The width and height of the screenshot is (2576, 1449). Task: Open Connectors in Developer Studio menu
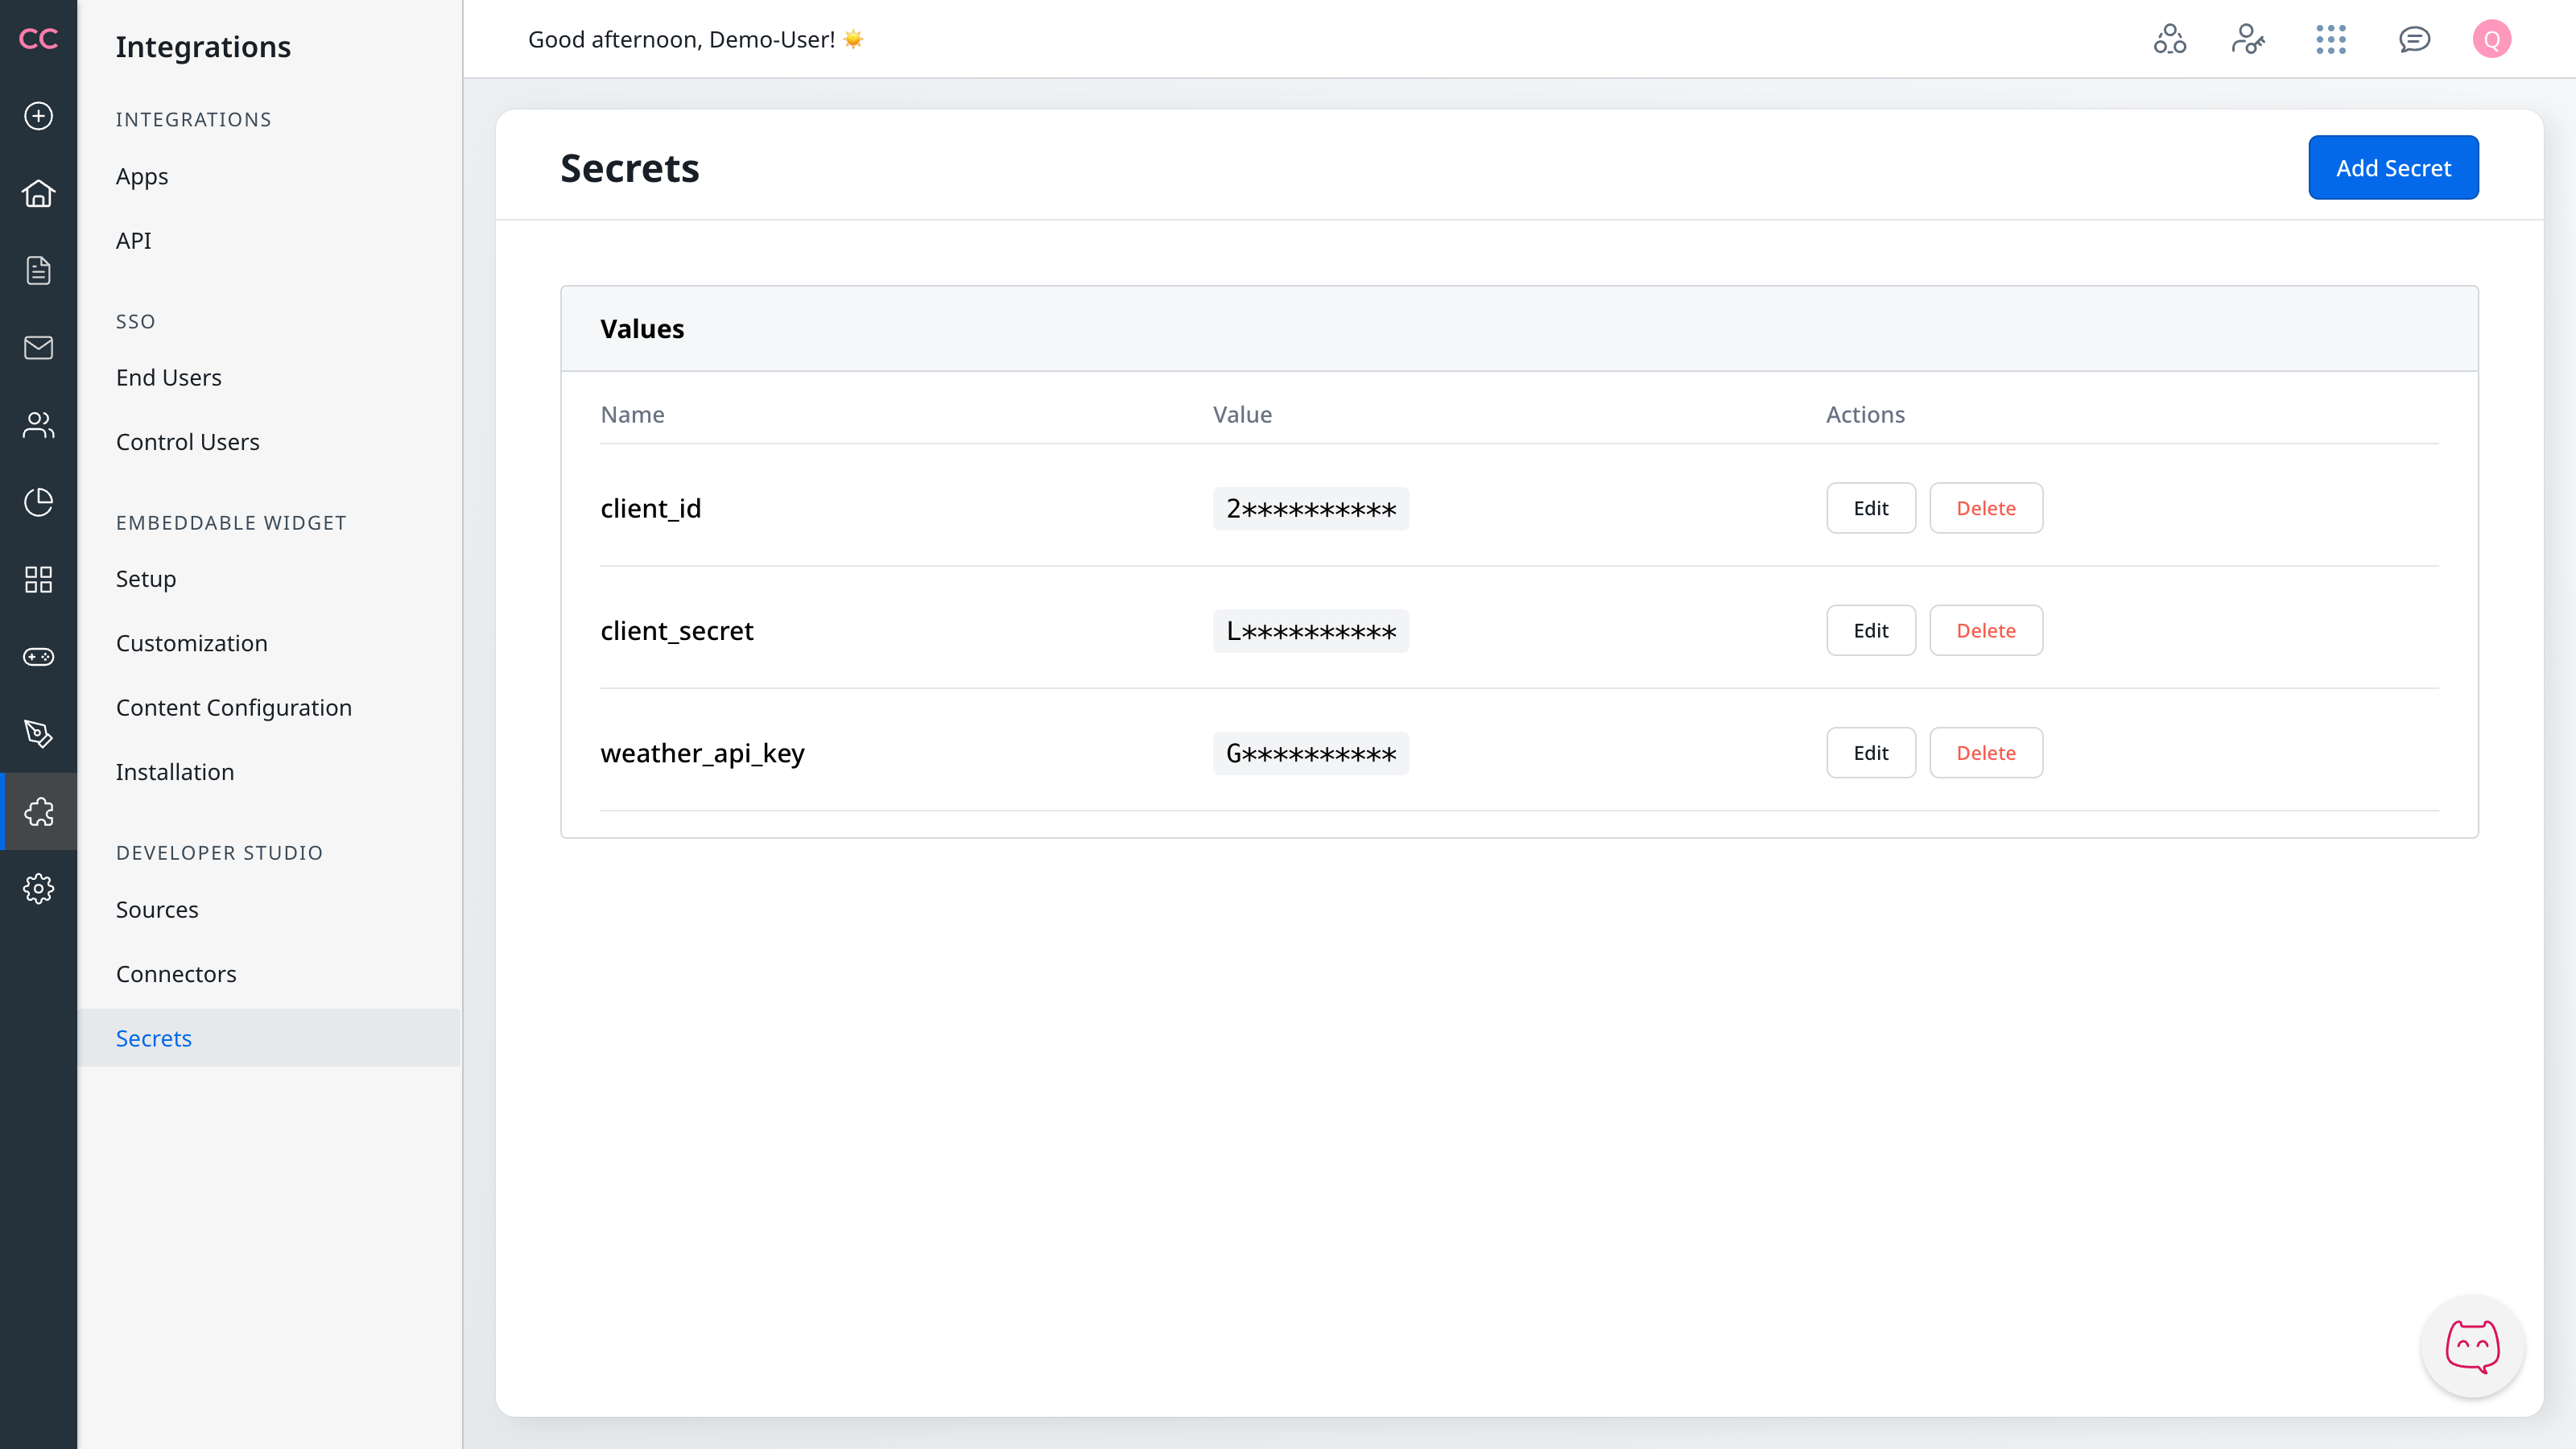[176, 974]
